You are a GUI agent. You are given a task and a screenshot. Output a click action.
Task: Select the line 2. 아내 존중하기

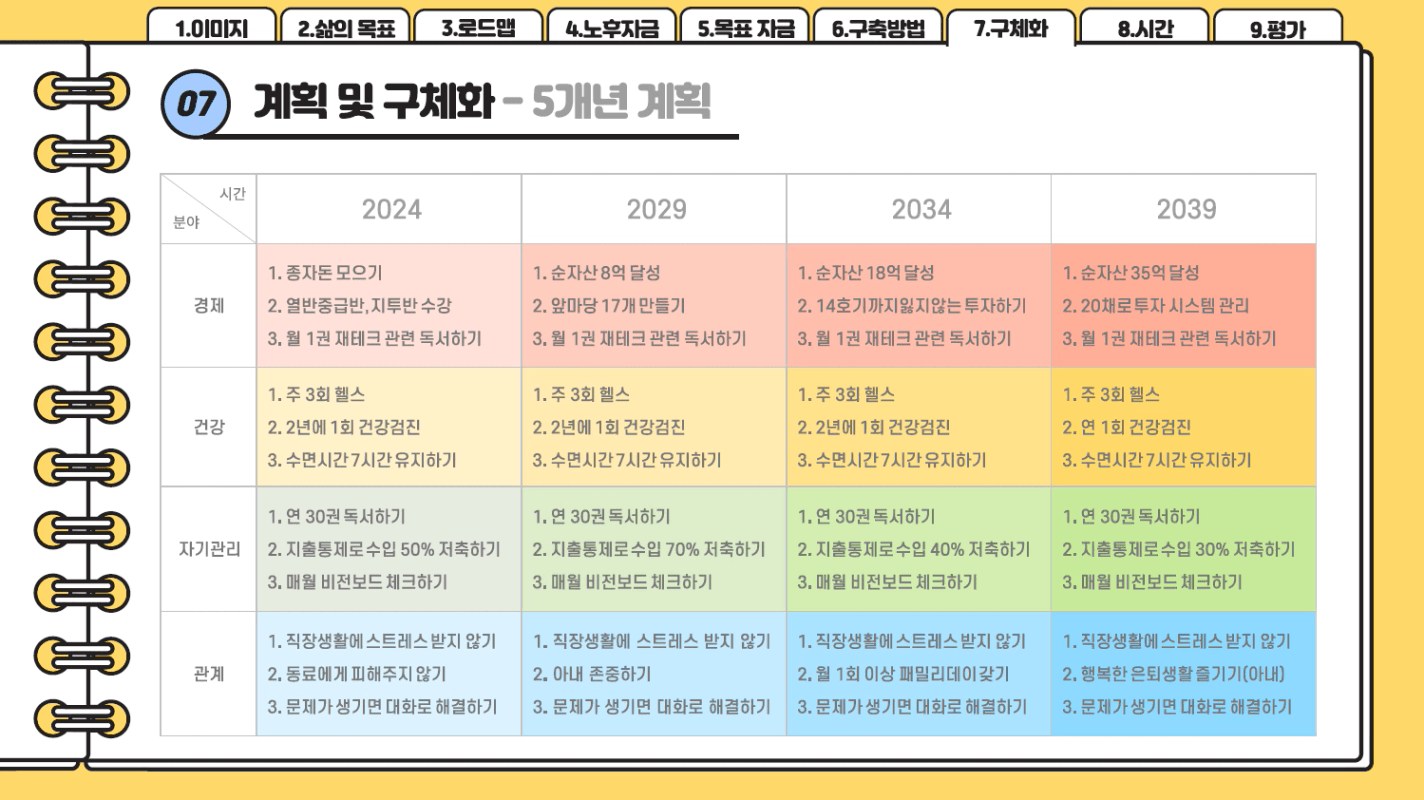592,674
